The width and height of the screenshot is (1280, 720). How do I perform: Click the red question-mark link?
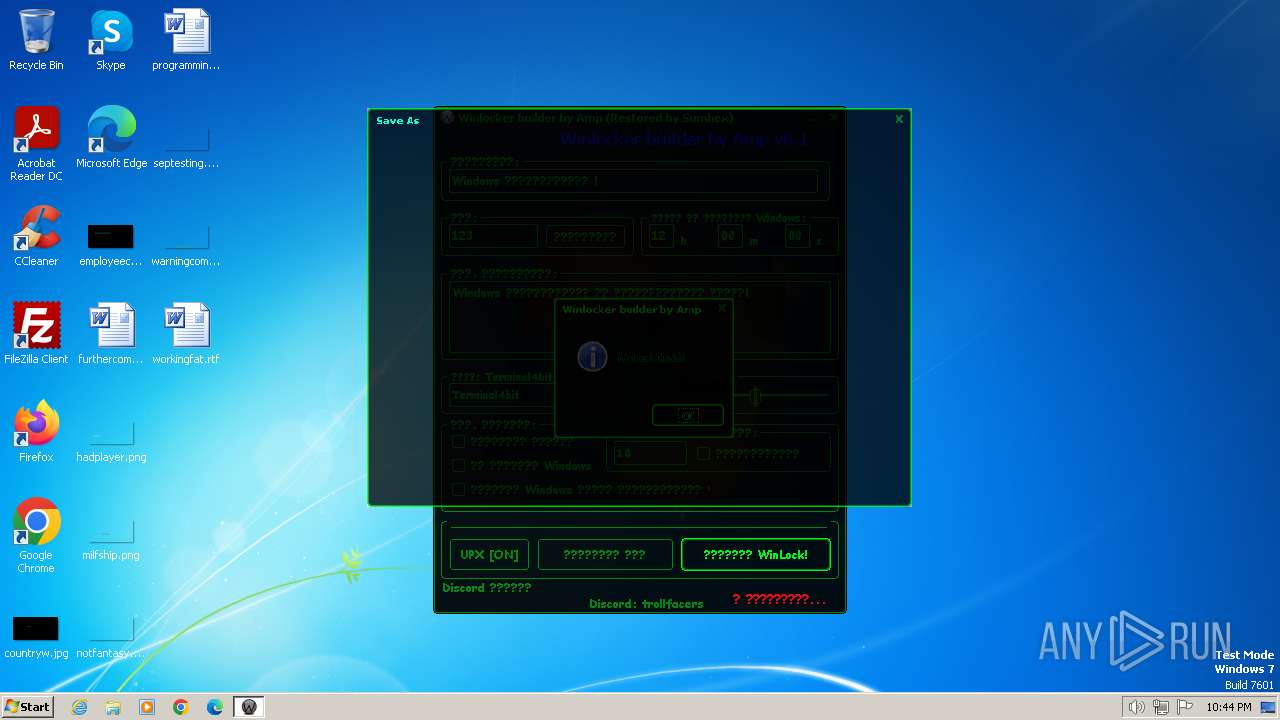(x=779, y=599)
